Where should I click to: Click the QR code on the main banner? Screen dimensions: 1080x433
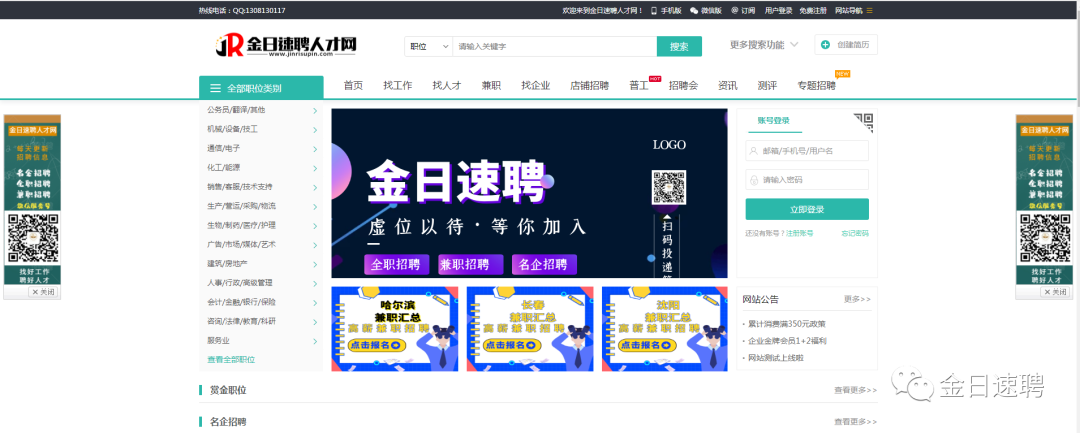pyautogui.click(x=669, y=188)
